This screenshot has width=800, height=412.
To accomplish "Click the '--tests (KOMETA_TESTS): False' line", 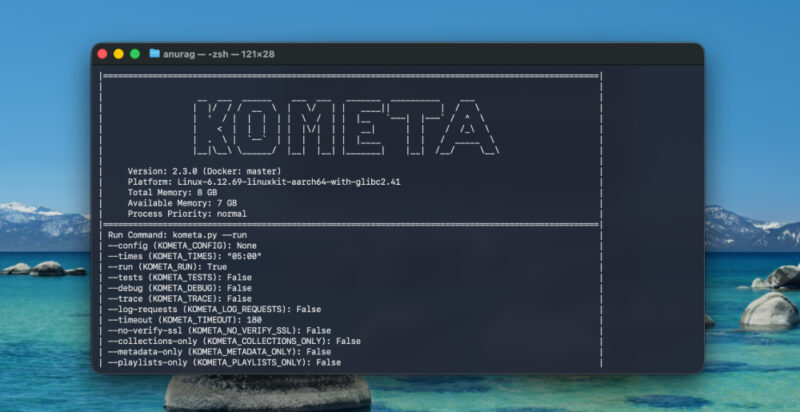I will (180, 277).
